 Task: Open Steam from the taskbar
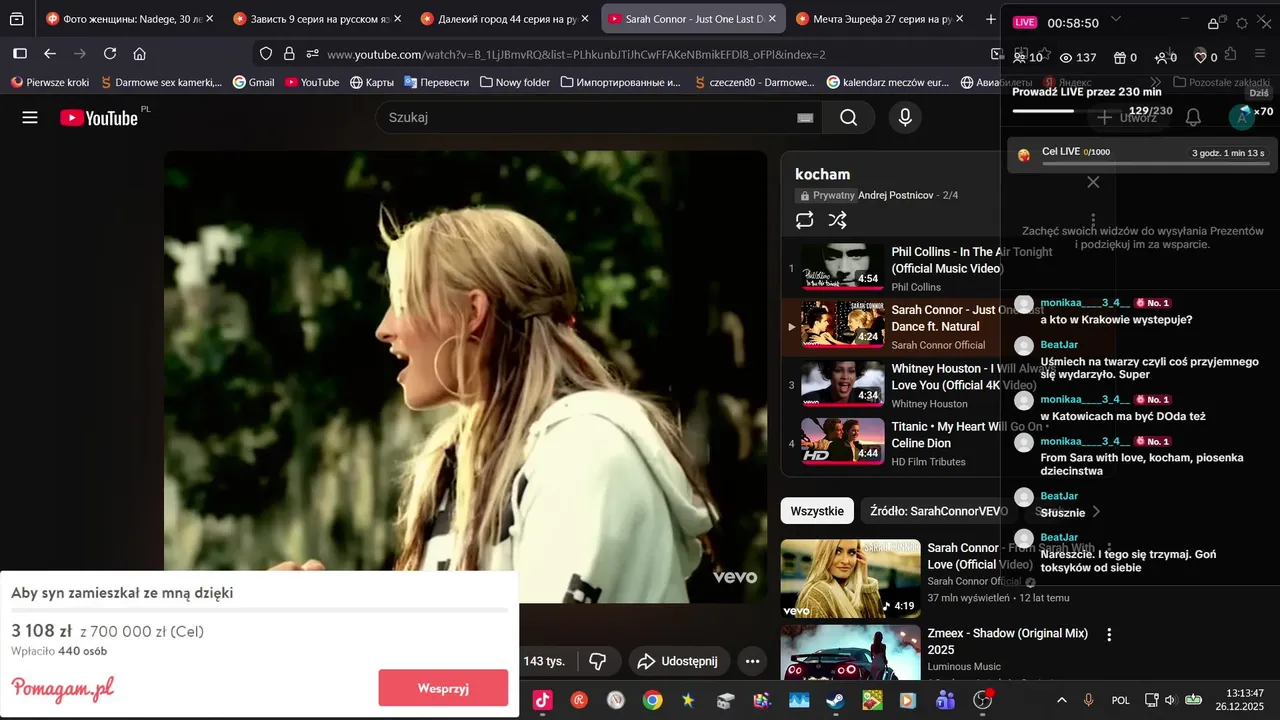coord(835,700)
